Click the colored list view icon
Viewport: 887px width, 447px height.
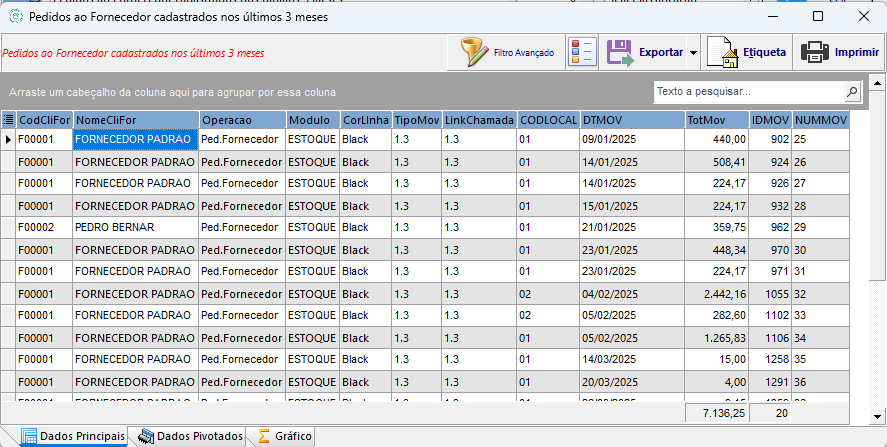pyautogui.click(x=582, y=52)
